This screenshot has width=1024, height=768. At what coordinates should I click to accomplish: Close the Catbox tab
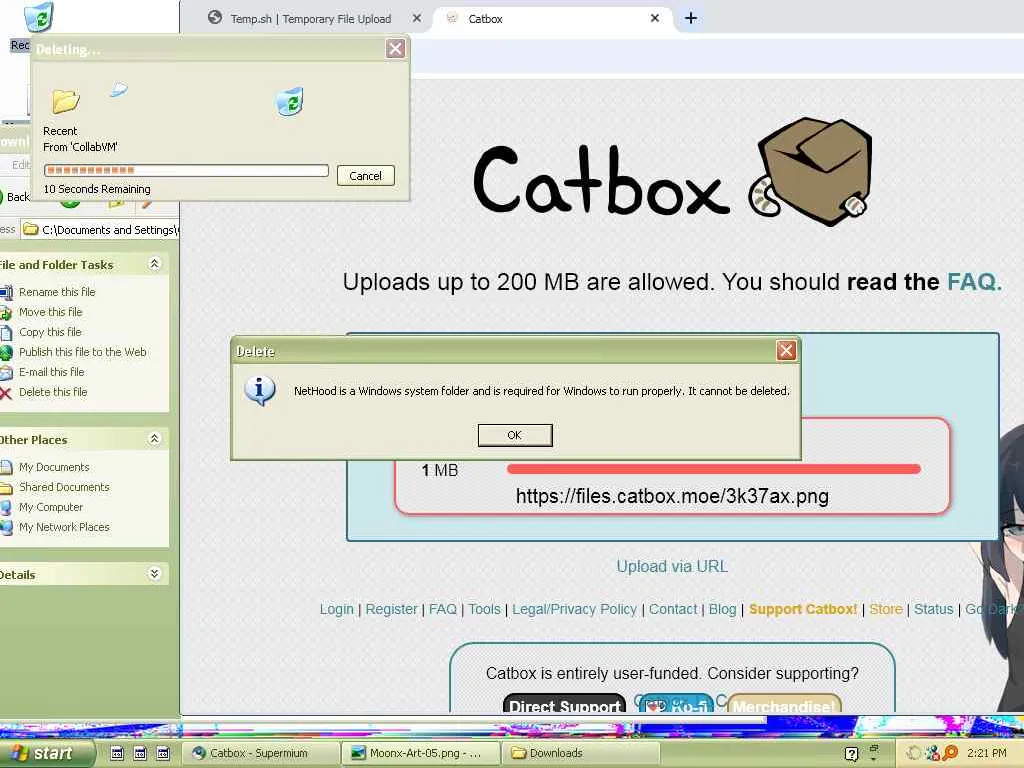pos(654,18)
